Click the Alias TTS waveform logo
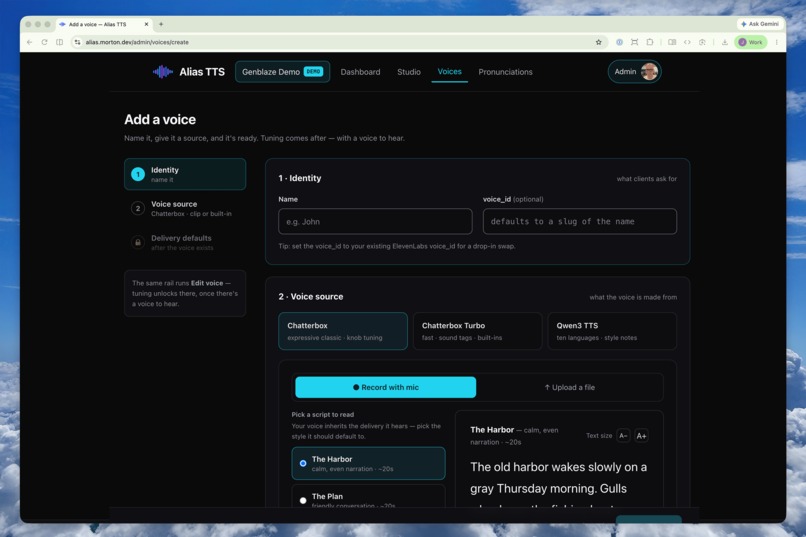Screen dimensions: 806x537 pyautogui.click(x=162, y=72)
